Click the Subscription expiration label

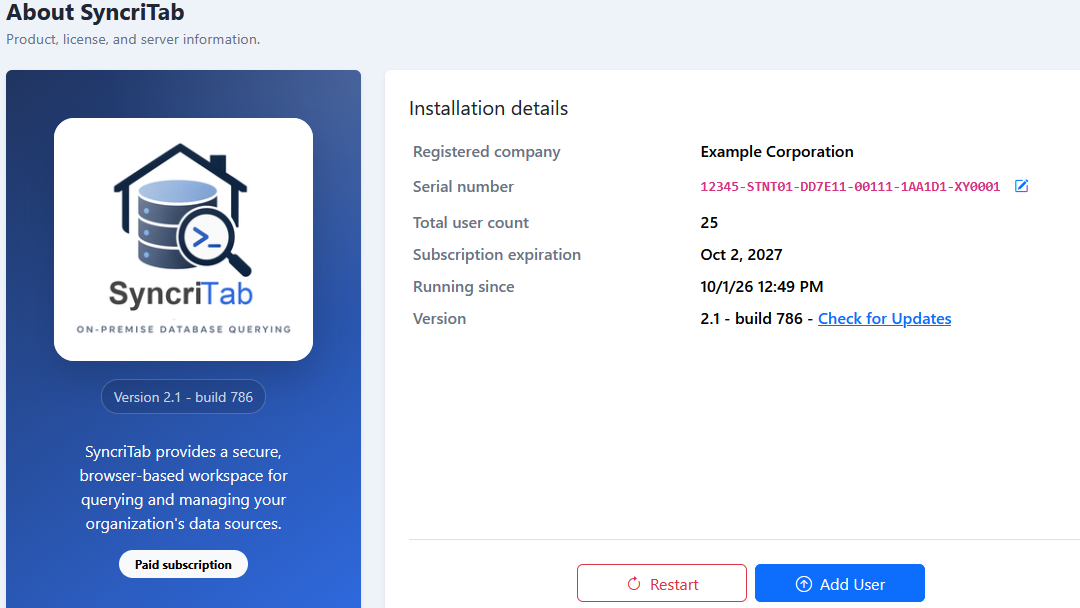pyautogui.click(x=497, y=255)
